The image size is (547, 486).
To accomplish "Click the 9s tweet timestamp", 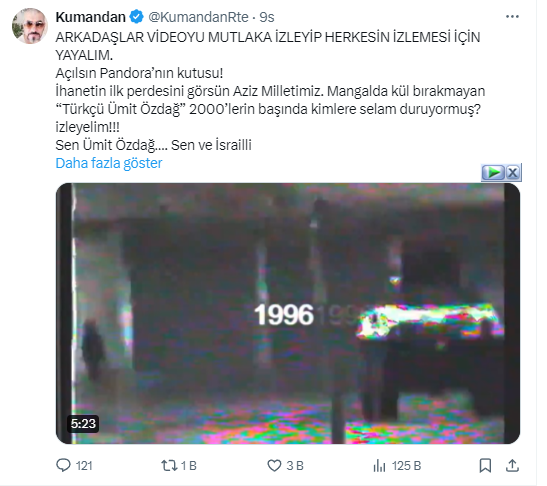I will click(x=267, y=17).
